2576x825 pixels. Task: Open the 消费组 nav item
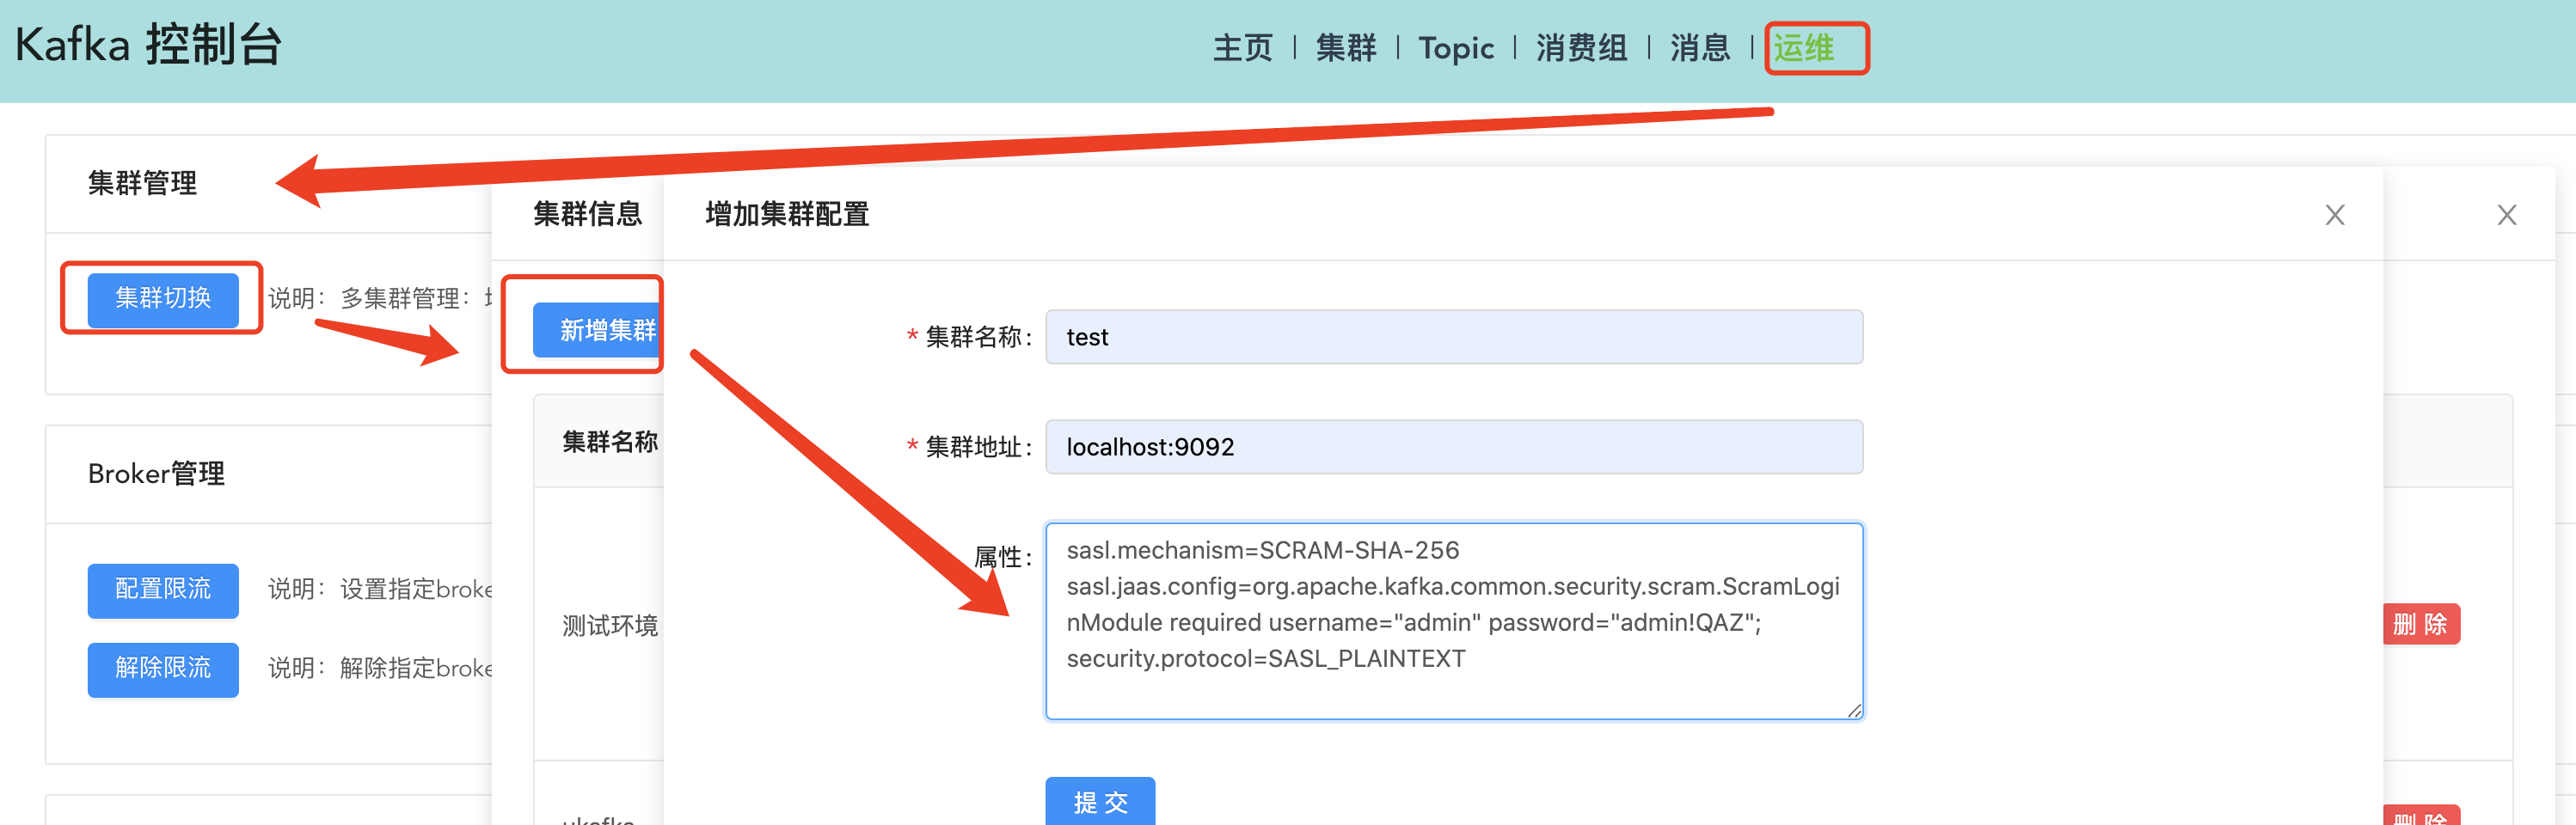coord(1581,48)
